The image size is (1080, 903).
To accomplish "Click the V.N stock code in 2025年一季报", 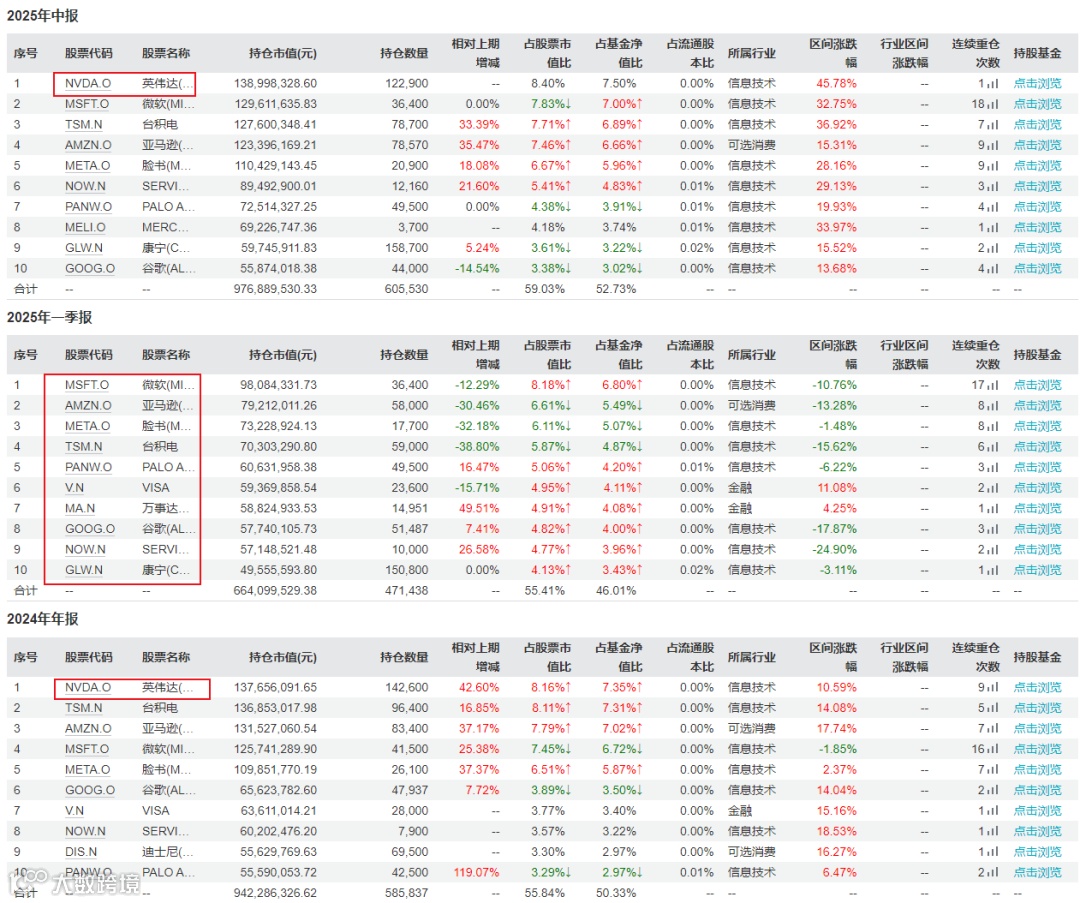I will point(74,488).
